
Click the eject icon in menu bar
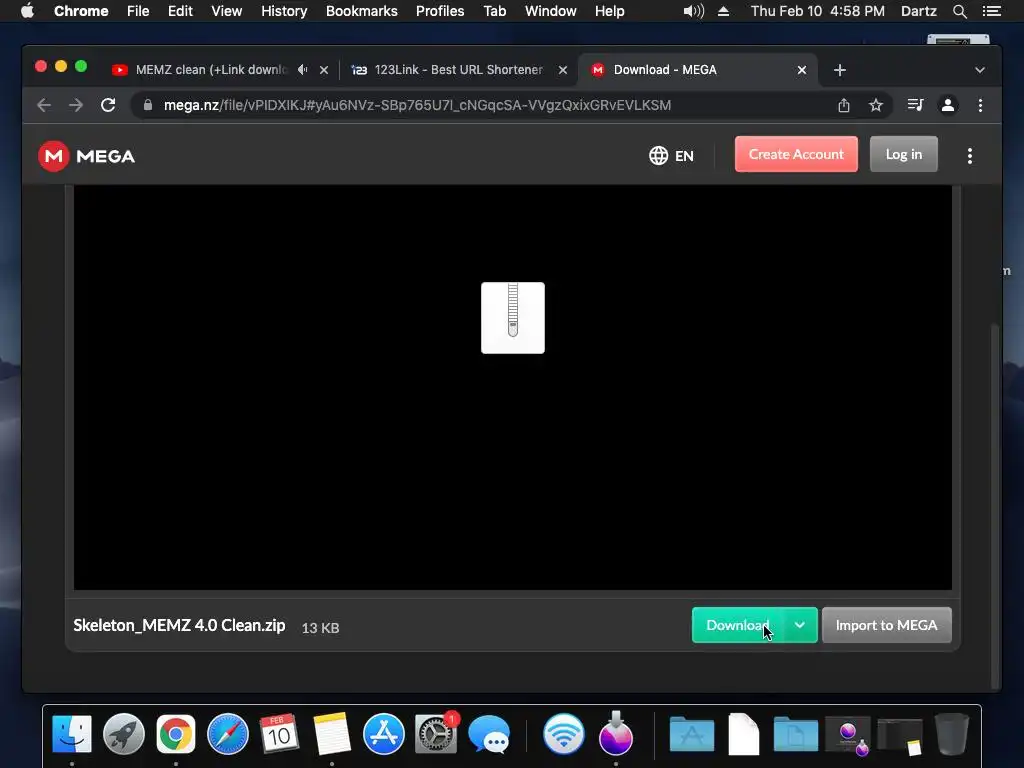pyautogui.click(x=724, y=11)
